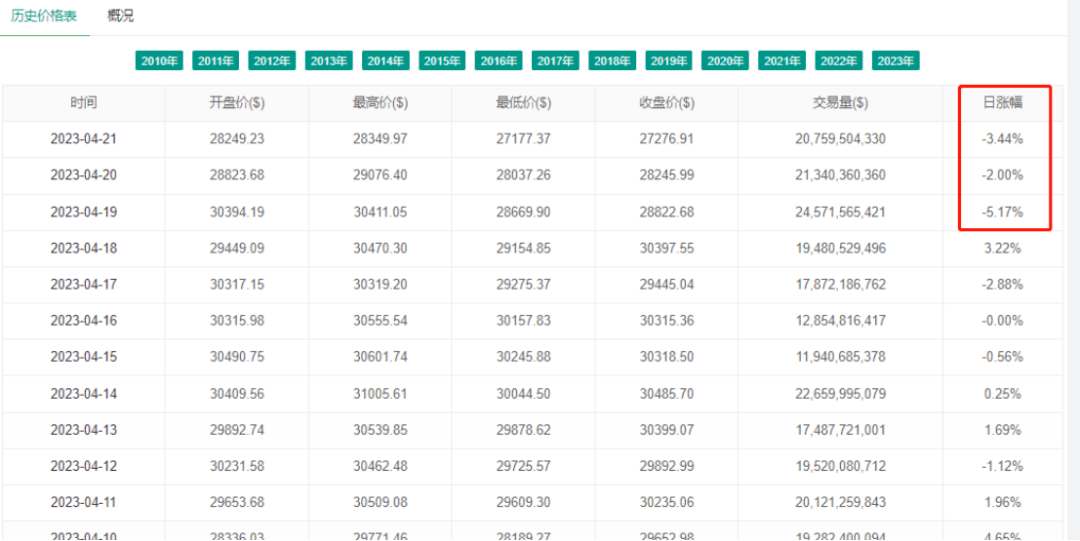Click the 收盘价($) column header
The height and width of the screenshot is (541, 1080).
(667, 103)
